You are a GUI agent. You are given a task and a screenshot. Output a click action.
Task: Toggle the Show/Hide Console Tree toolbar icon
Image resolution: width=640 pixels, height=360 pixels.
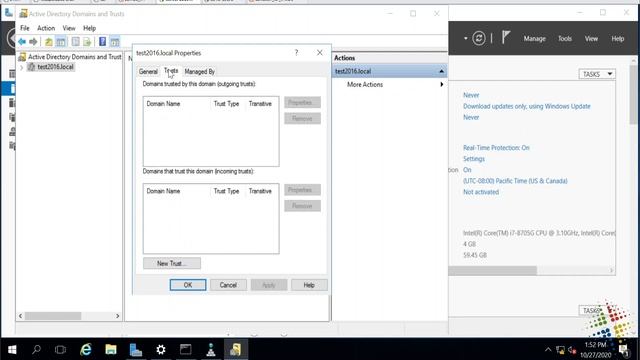coord(60,42)
